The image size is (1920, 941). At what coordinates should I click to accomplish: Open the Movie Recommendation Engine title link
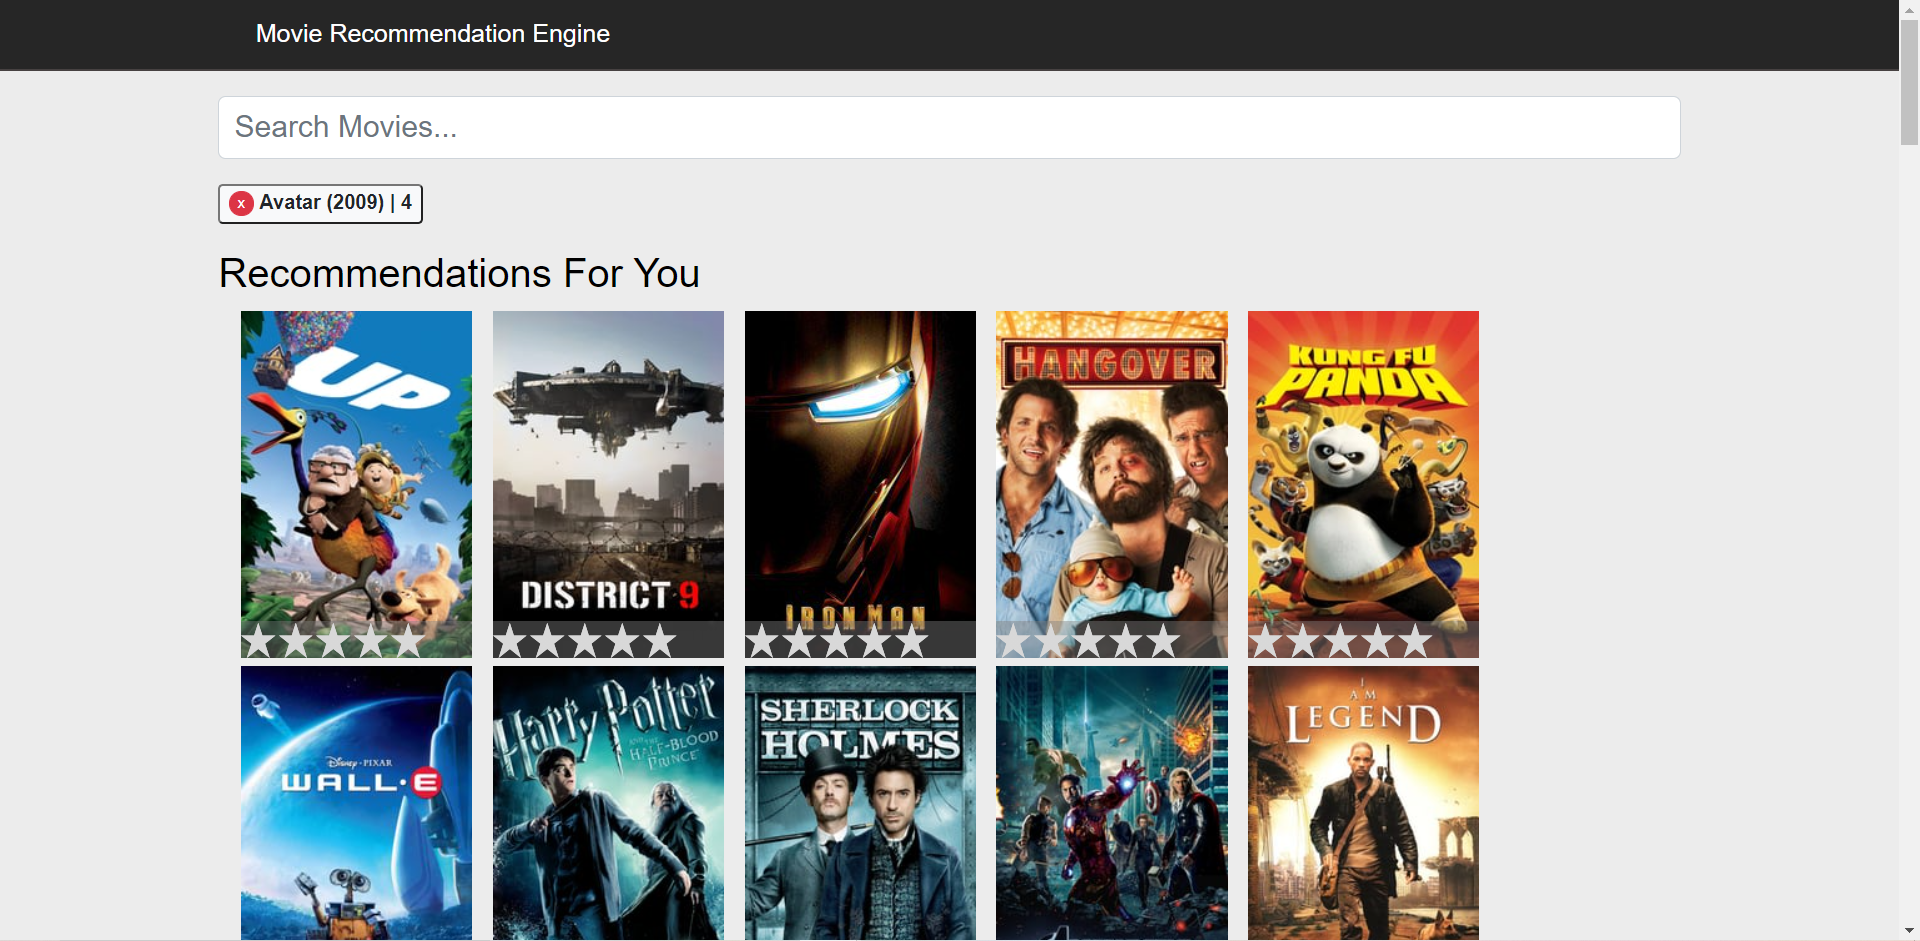pos(432,34)
